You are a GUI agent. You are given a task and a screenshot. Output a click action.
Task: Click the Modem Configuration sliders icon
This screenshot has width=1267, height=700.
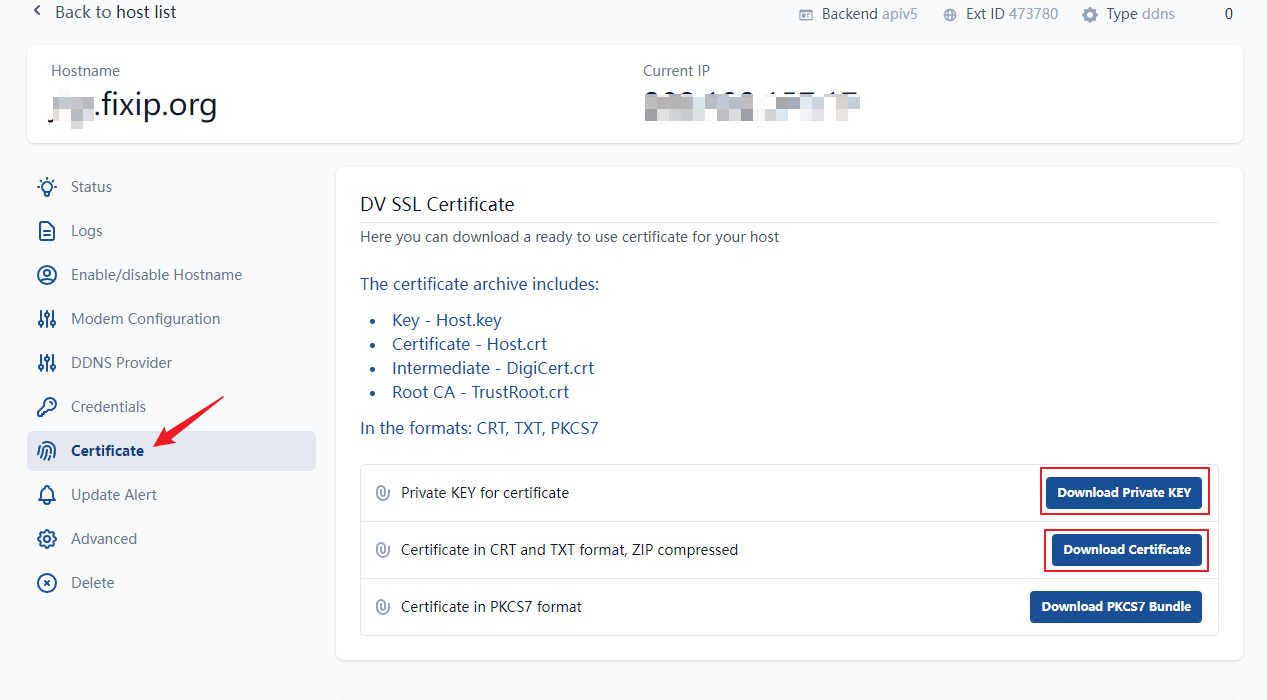47,319
